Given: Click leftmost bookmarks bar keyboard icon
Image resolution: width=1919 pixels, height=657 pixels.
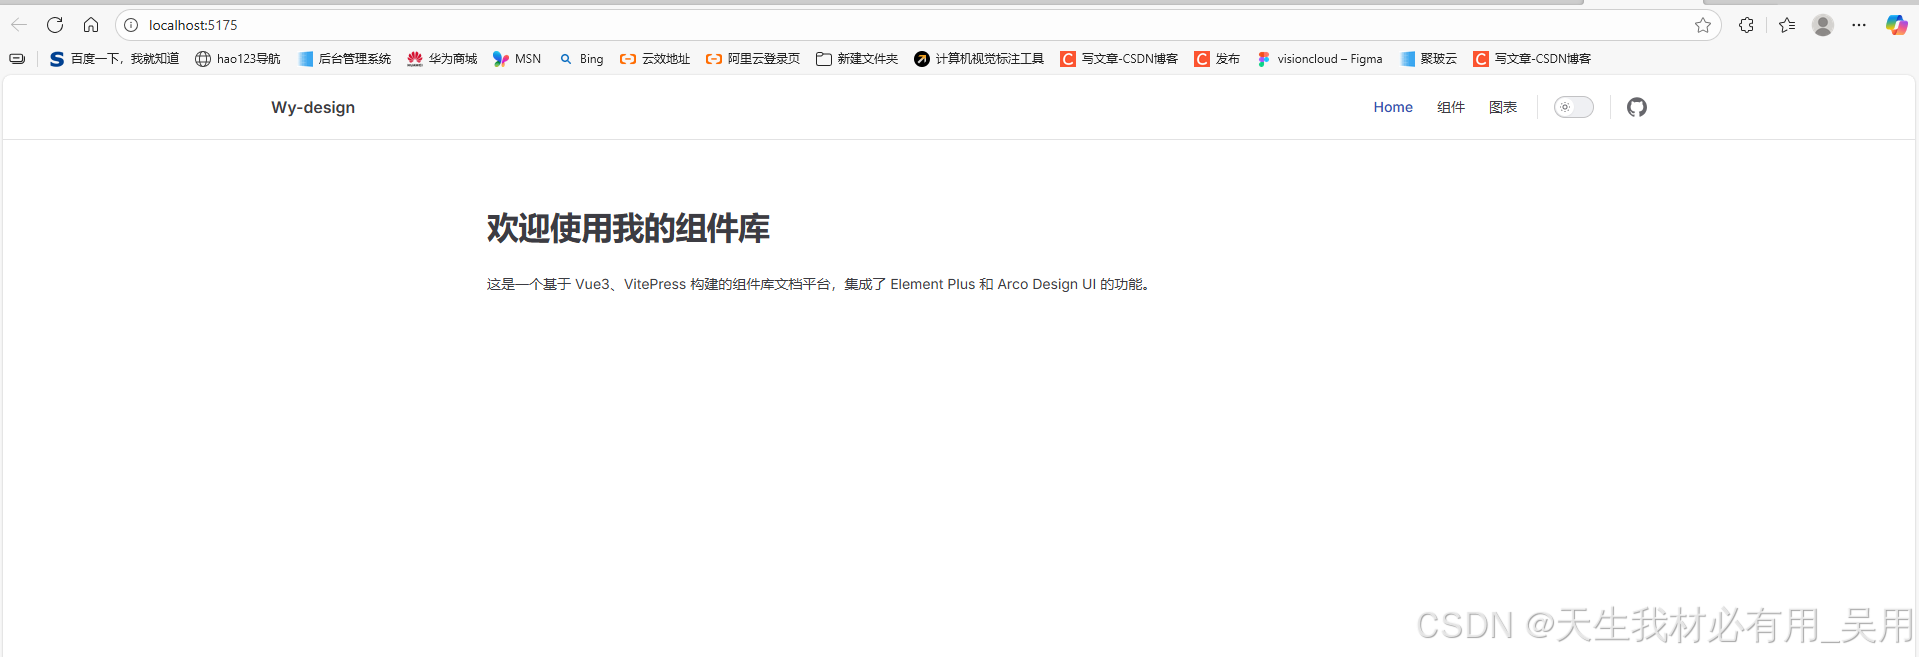Looking at the screenshot, I should 17,59.
